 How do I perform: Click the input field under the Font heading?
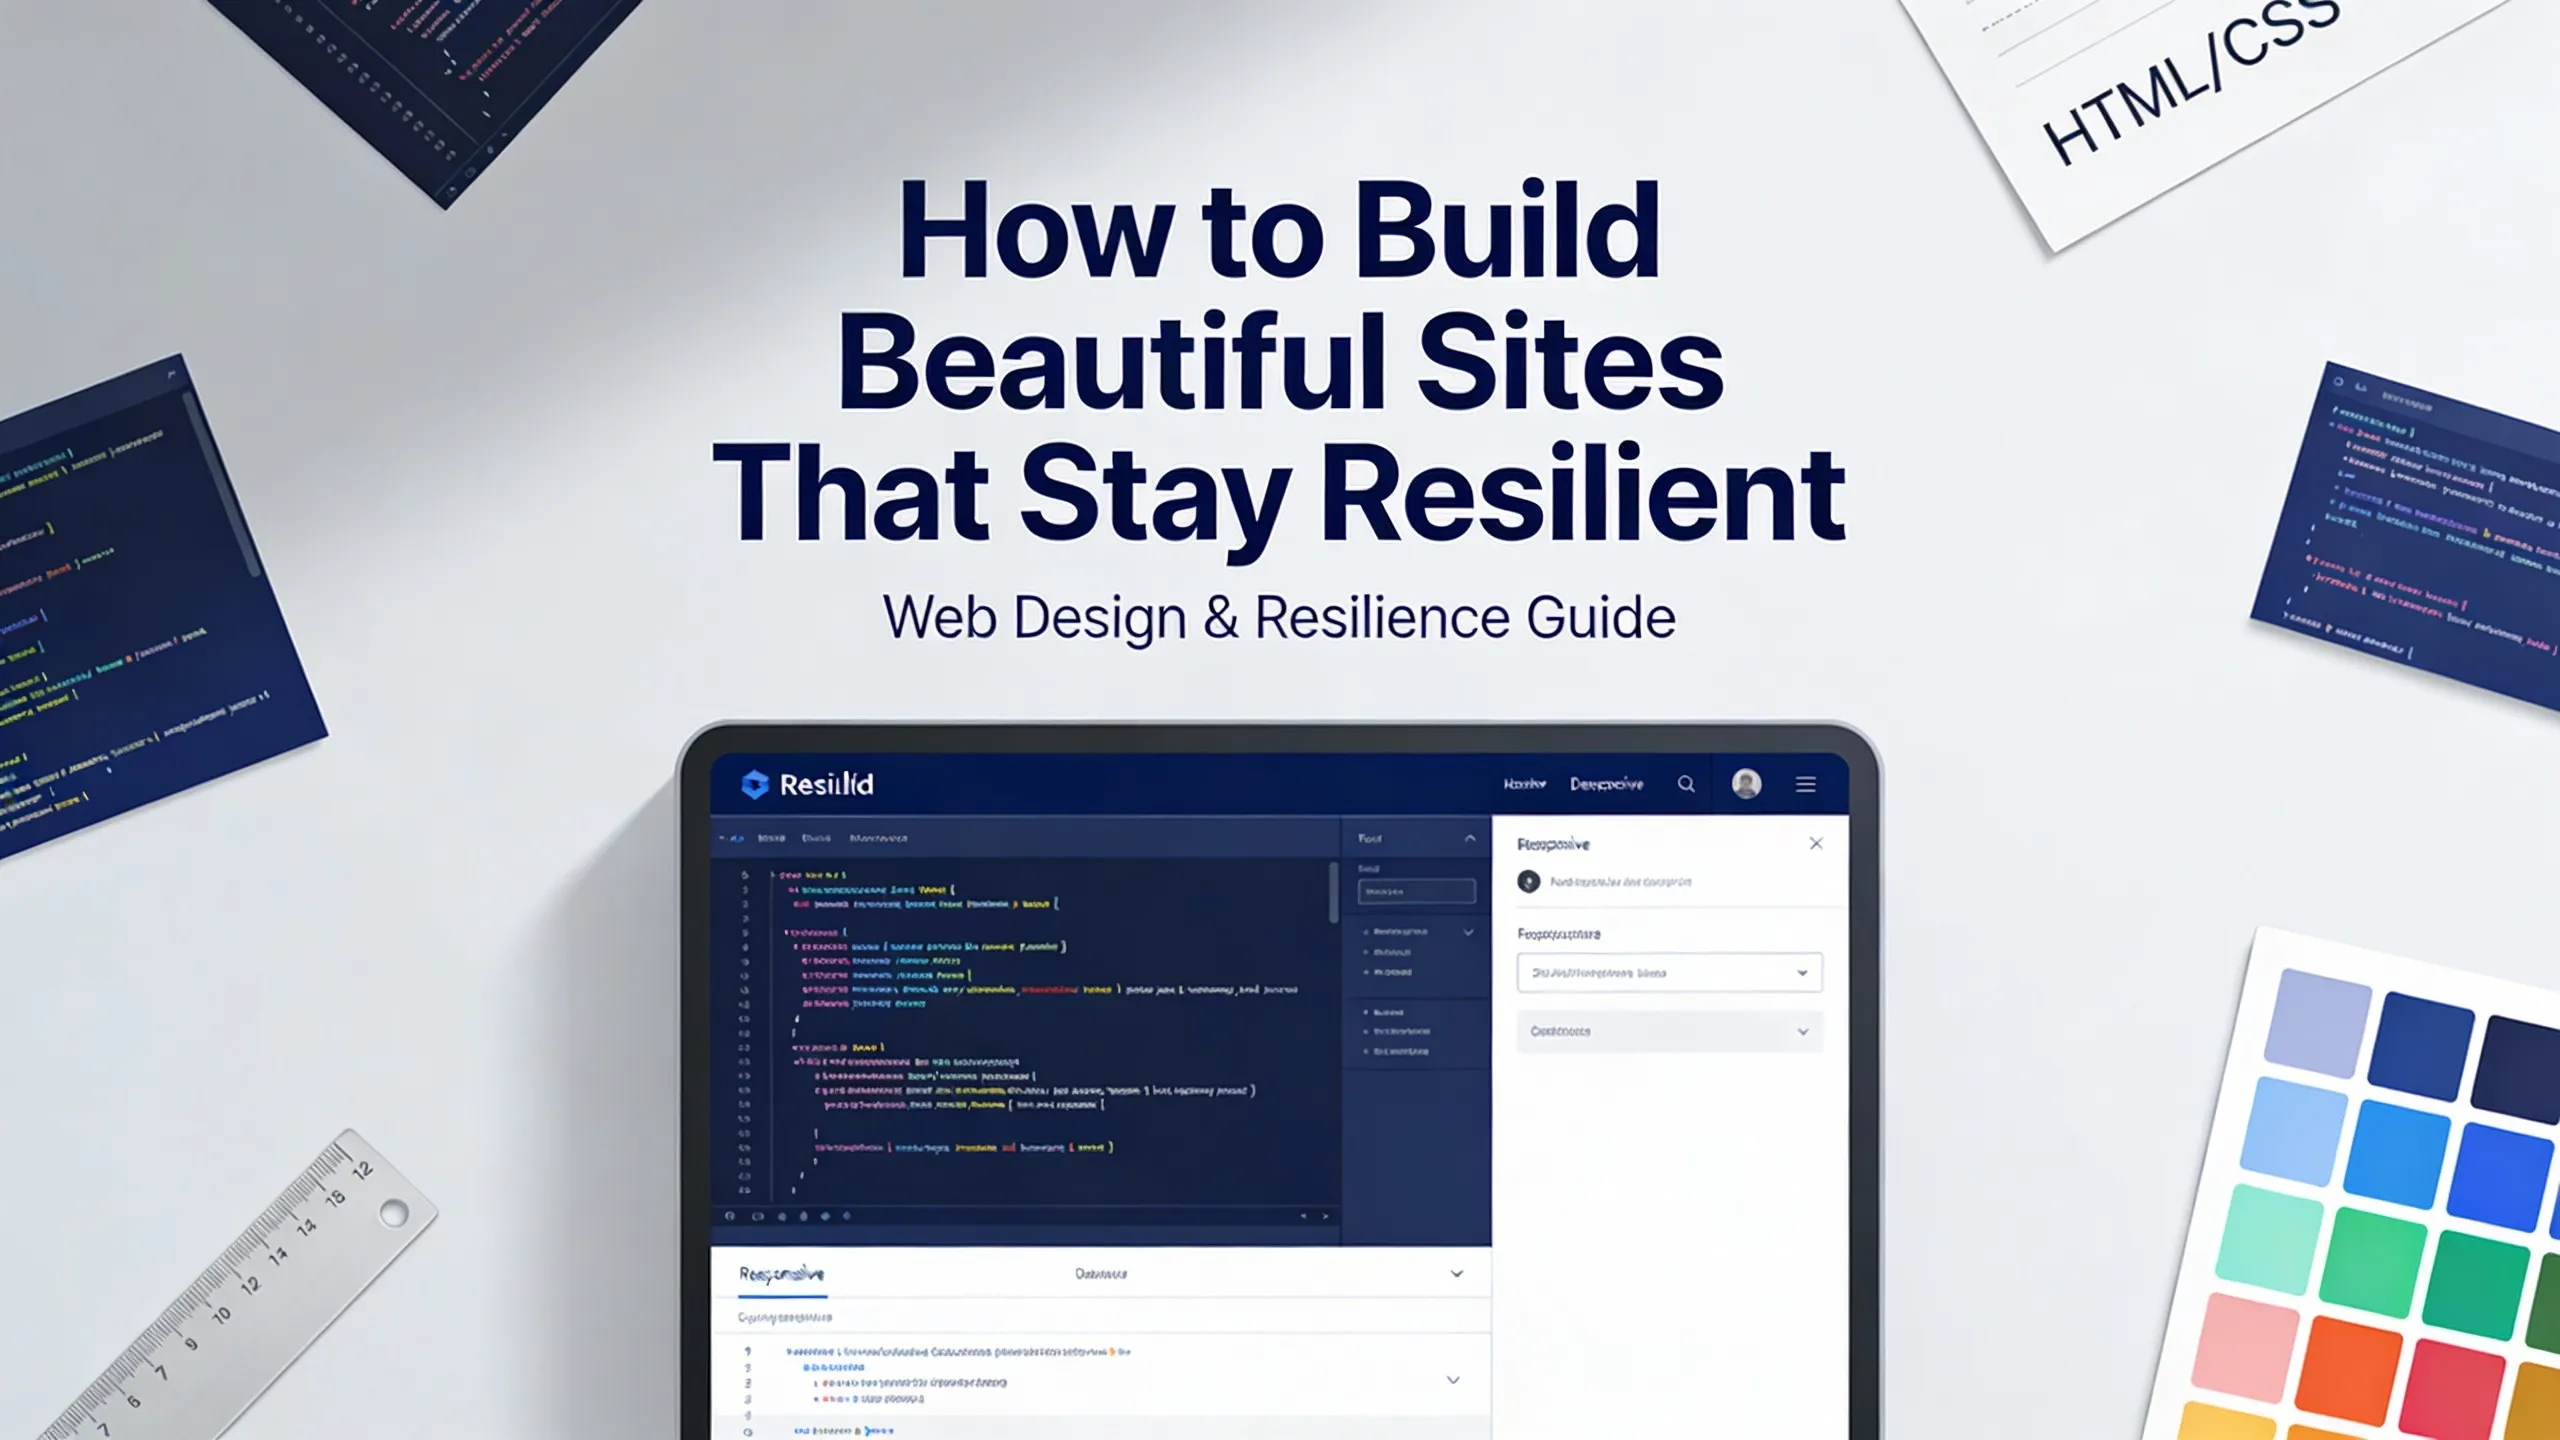click(x=1415, y=890)
